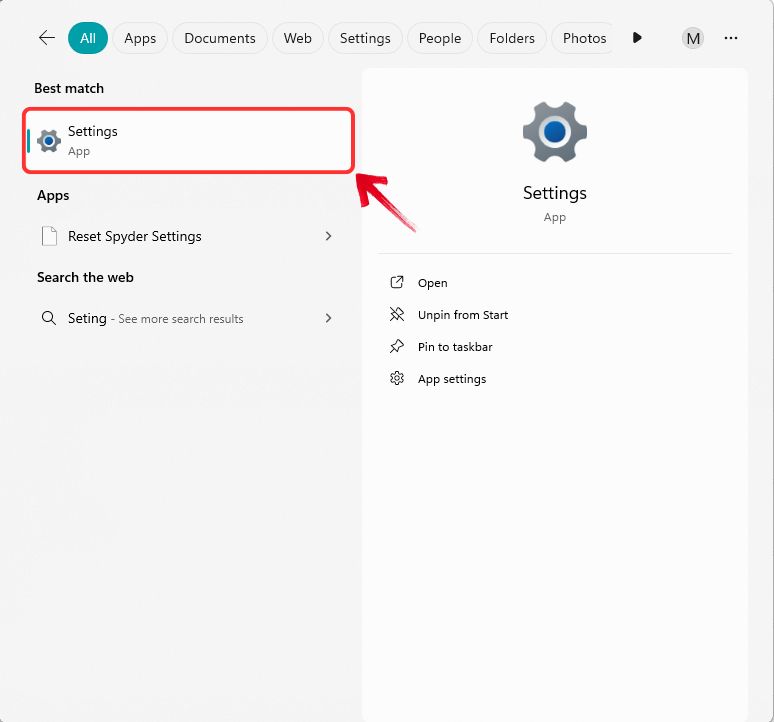Image resolution: width=774 pixels, height=722 pixels.
Task: Switch to the People filter tab
Action: pyautogui.click(x=440, y=38)
